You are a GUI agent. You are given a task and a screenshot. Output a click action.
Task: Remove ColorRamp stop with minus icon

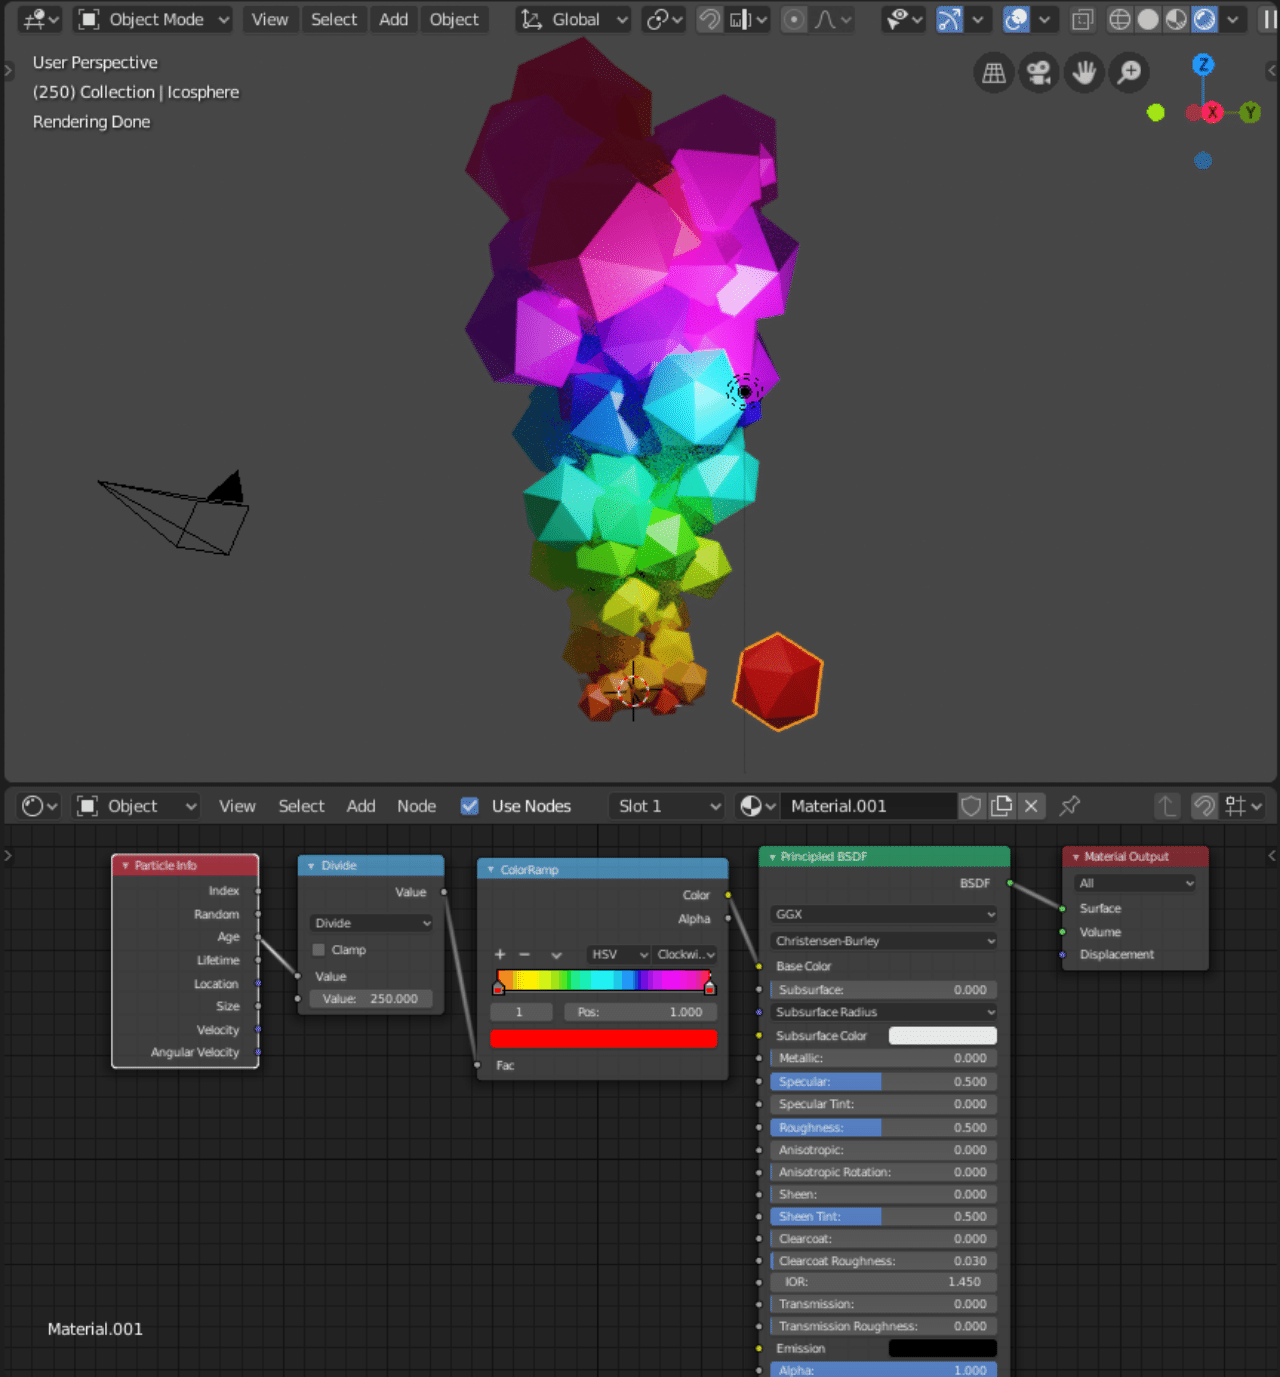524,954
